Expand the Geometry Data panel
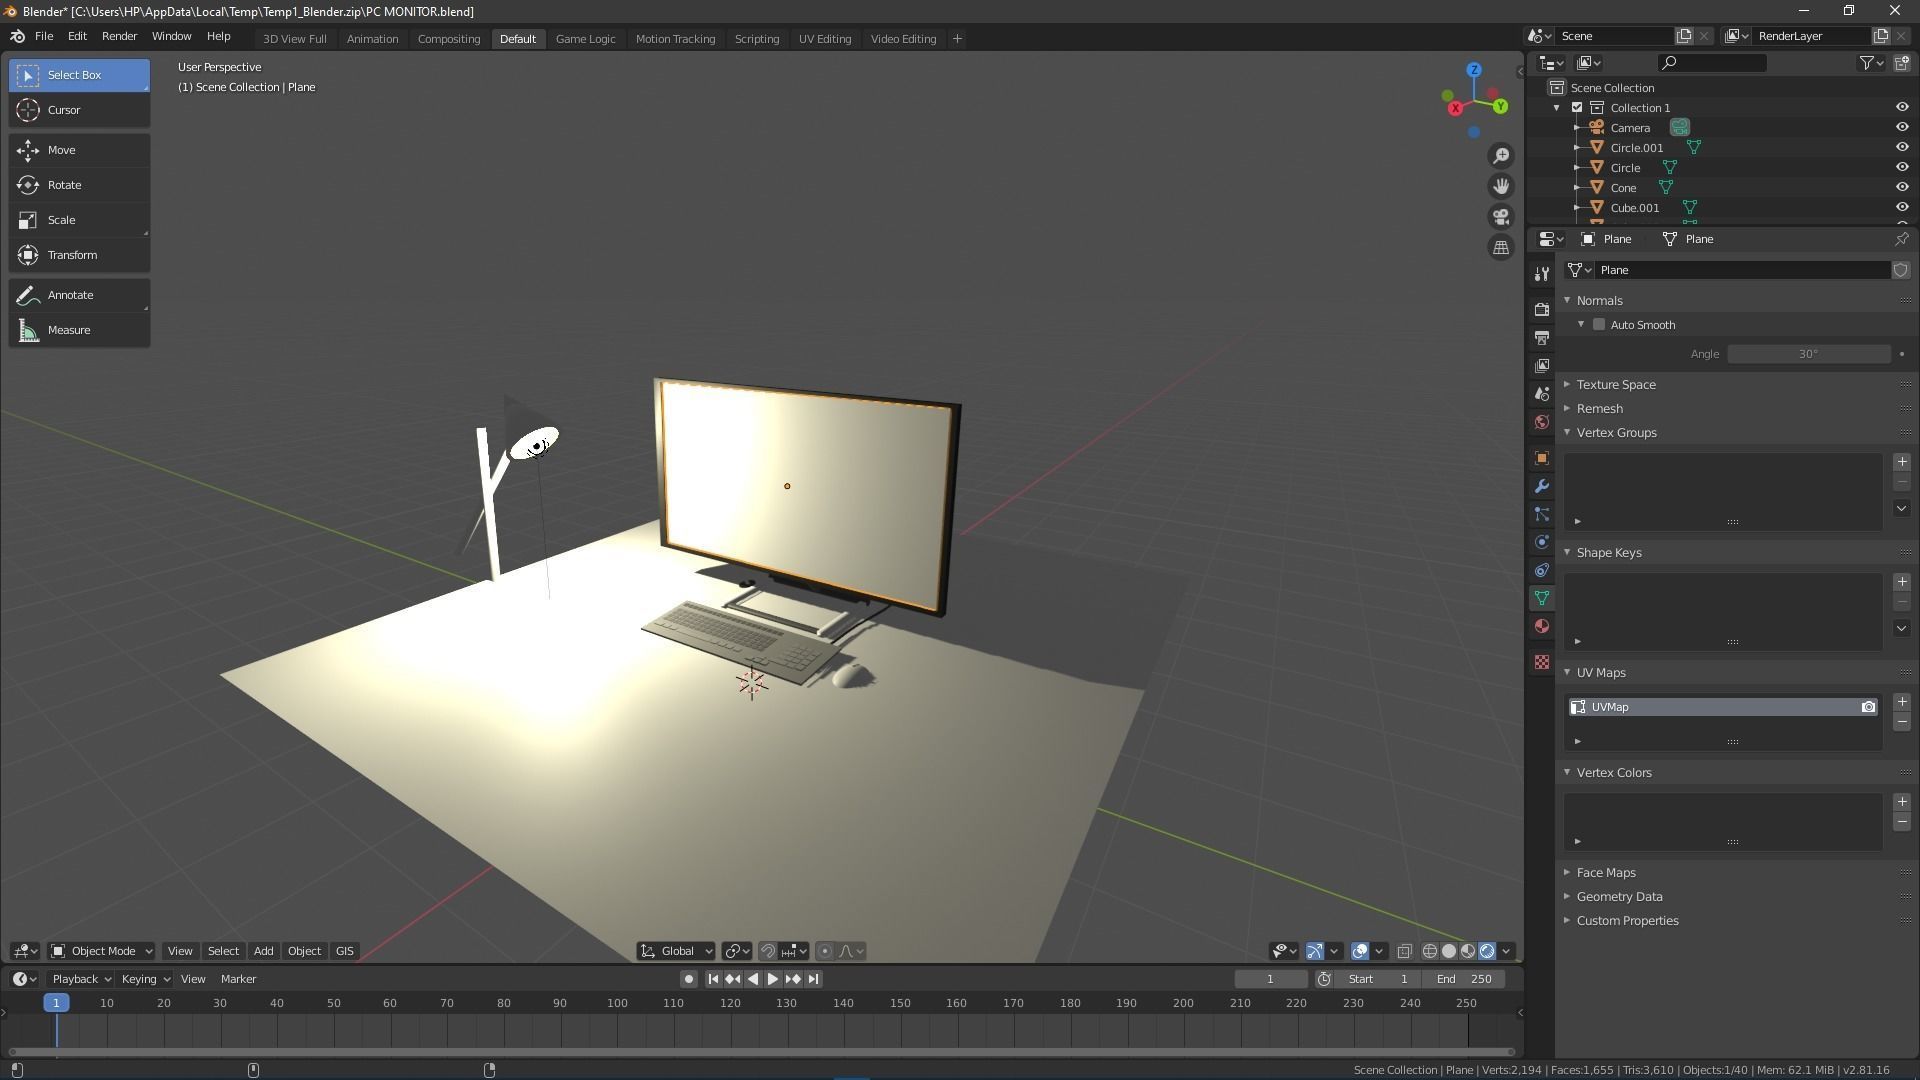Viewport: 1920px width, 1080px height. pyautogui.click(x=1619, y=897)
